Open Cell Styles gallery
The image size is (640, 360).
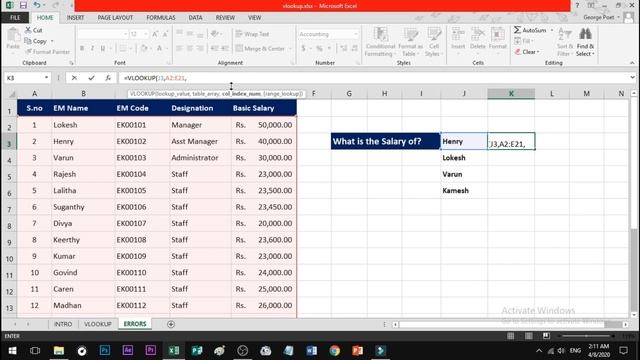coord(434,42)
